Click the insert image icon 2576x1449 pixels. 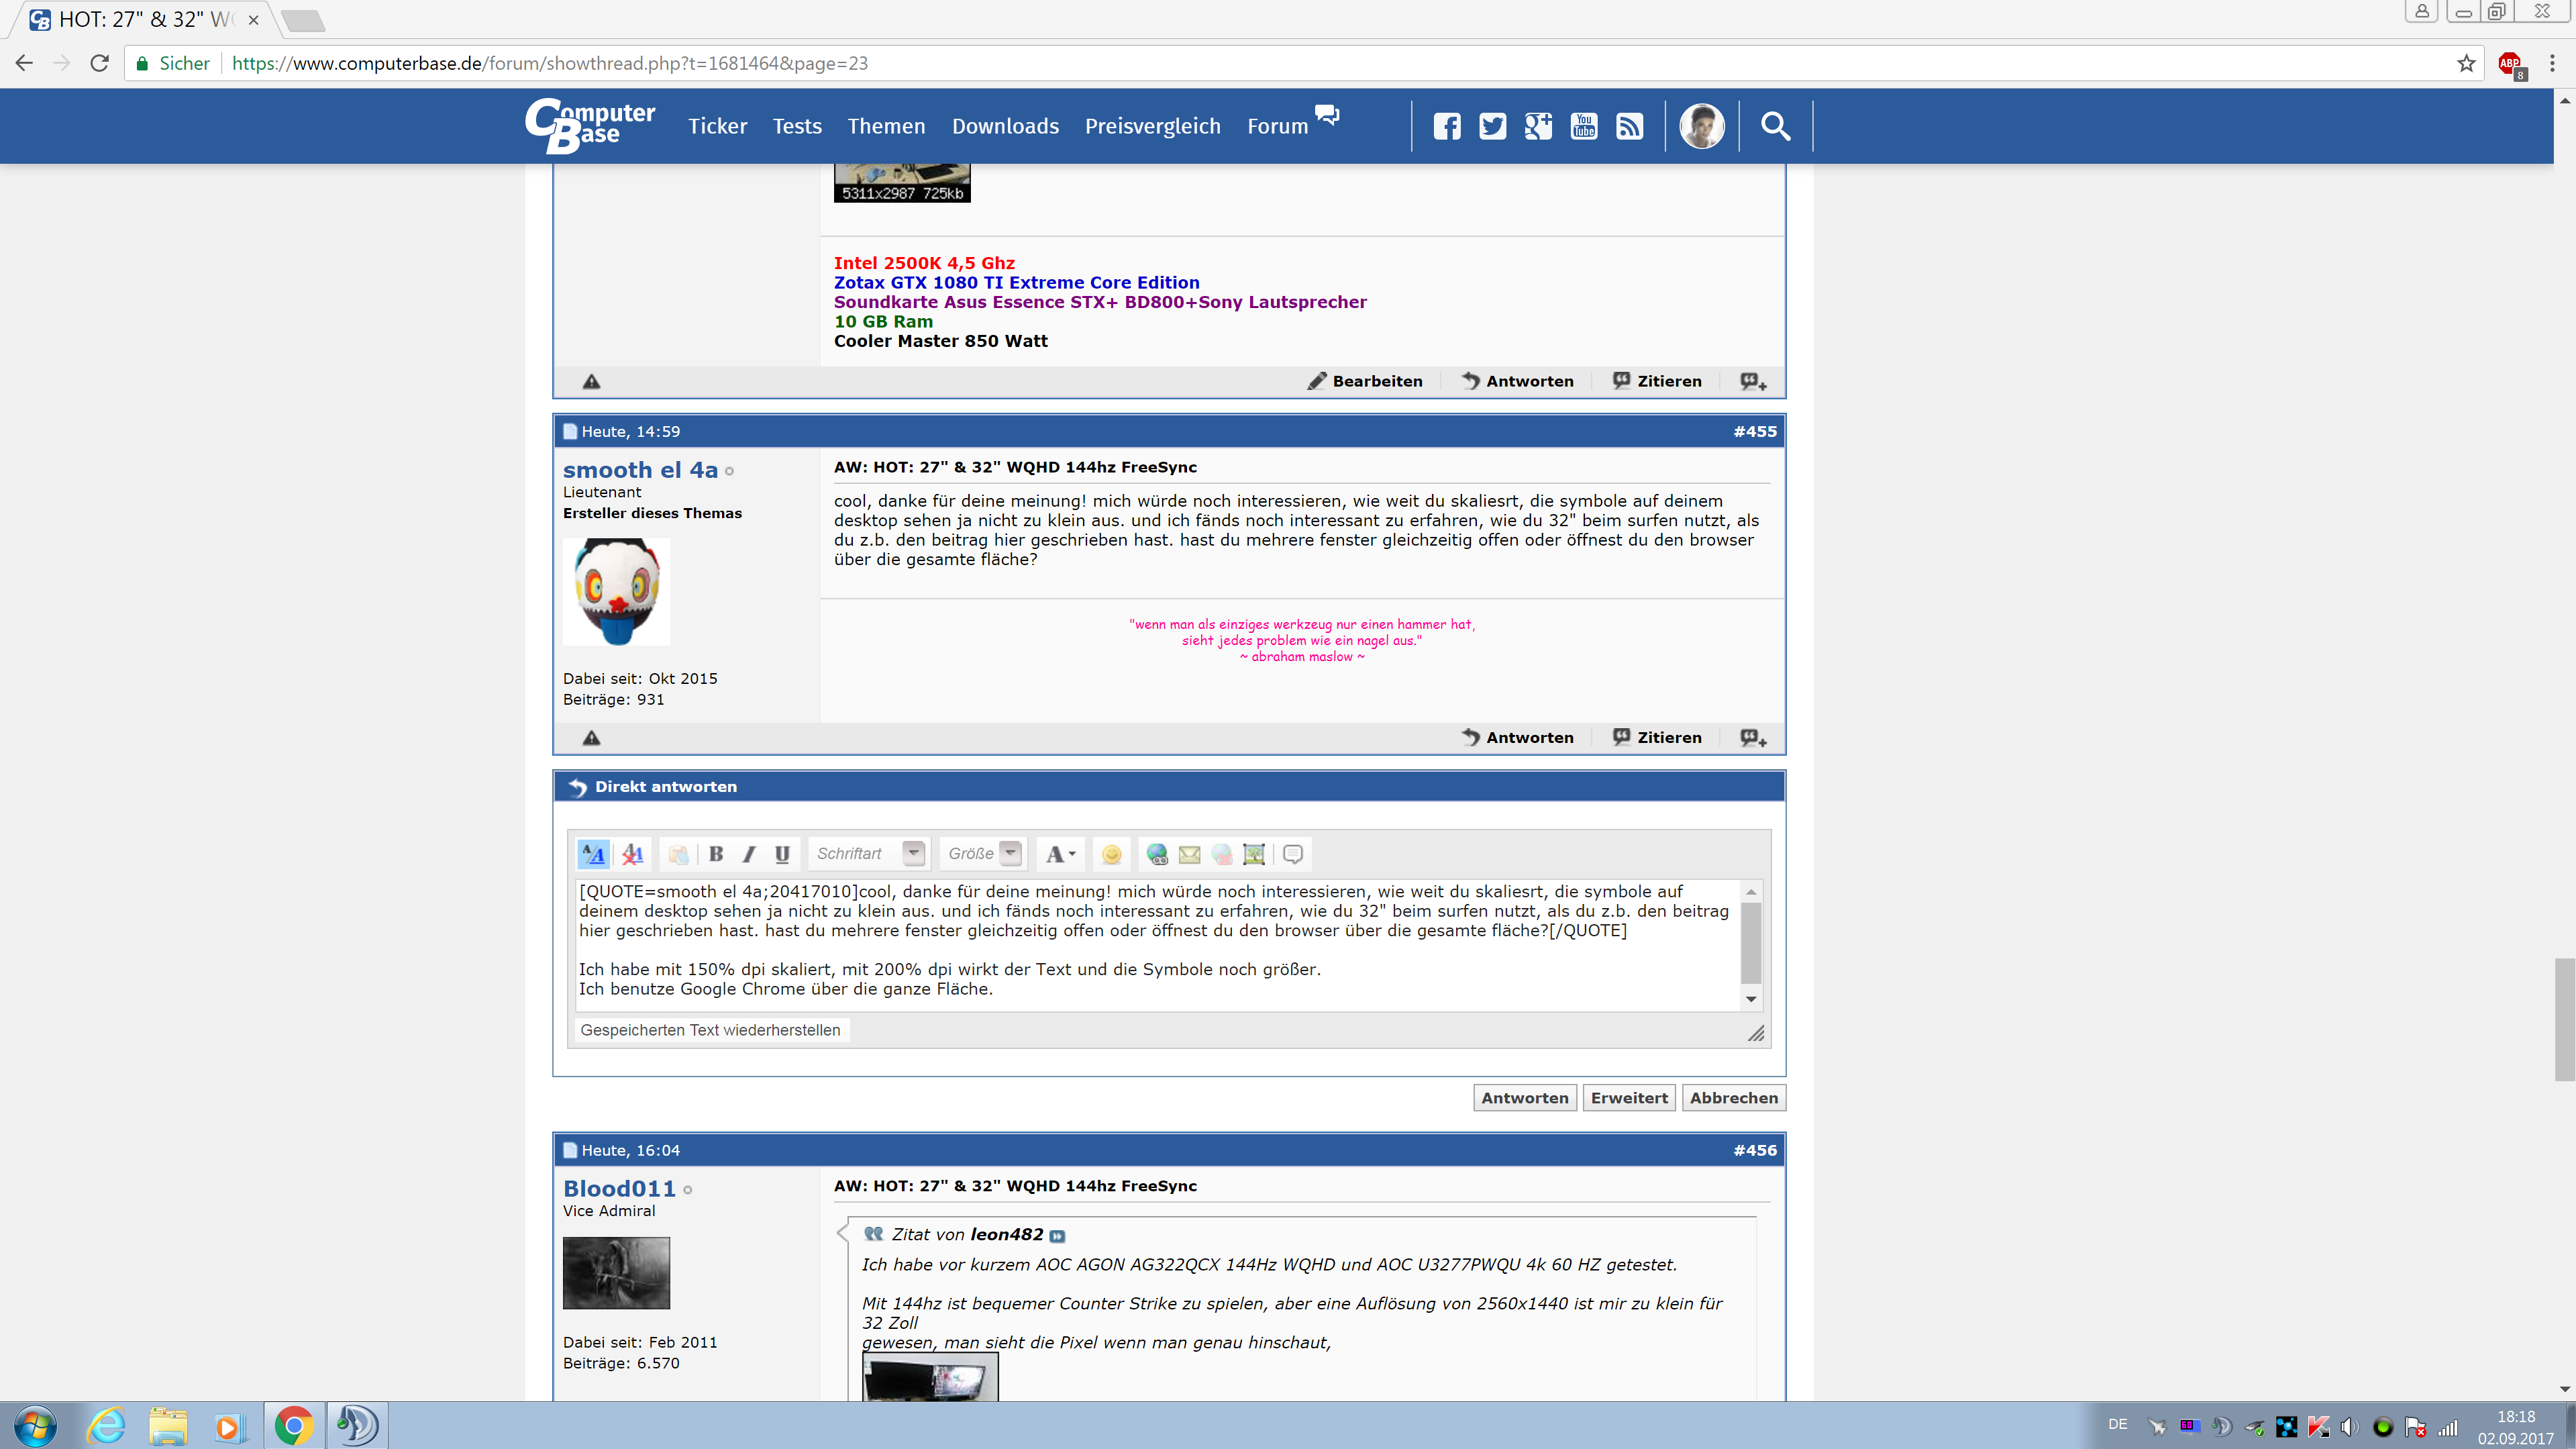(1253, 854)
